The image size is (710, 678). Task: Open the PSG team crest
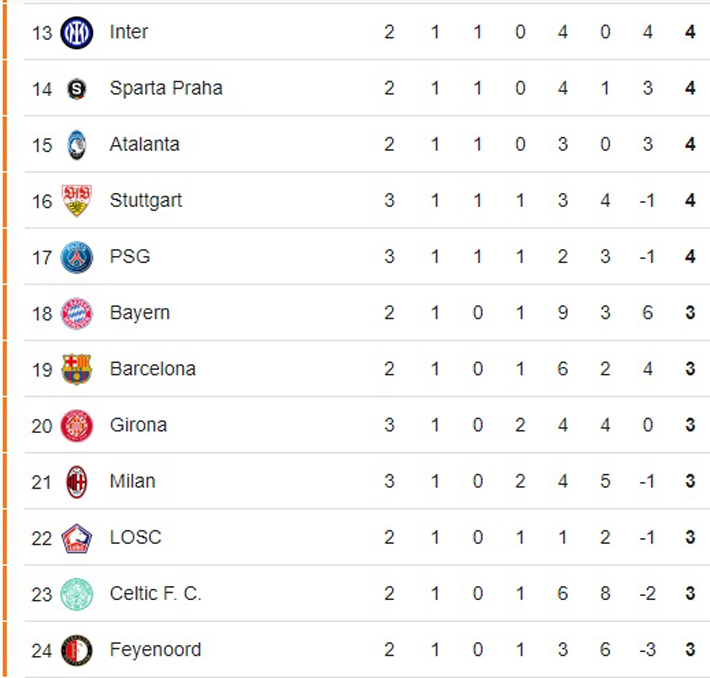(76, 257)
